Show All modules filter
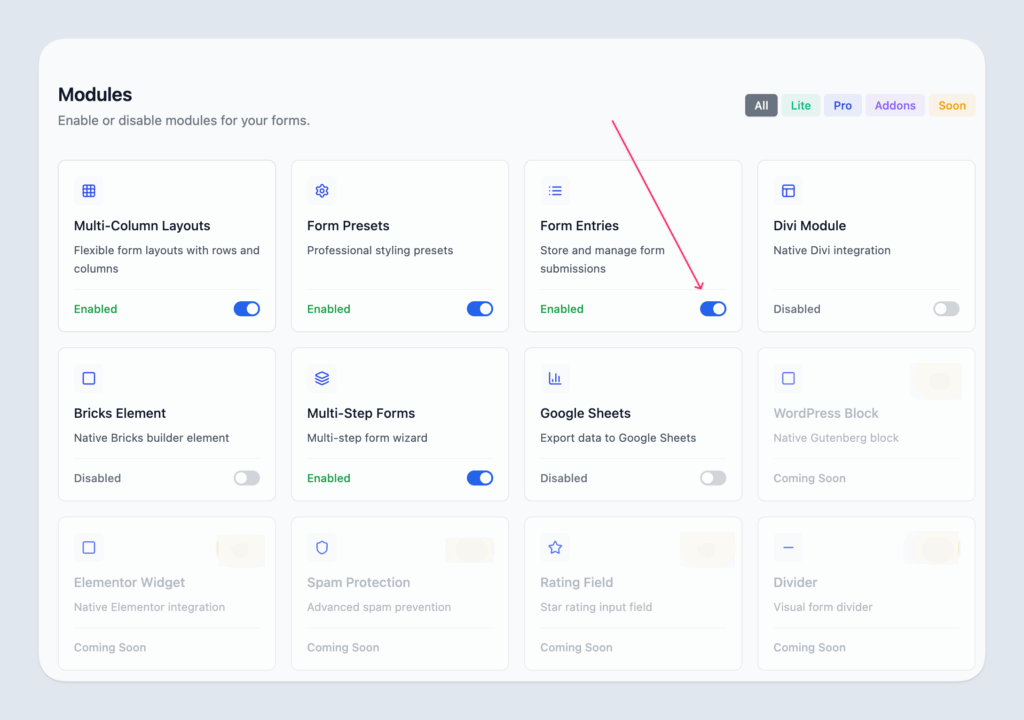This screenshot has width=1024, height=720. click(761, 105)
